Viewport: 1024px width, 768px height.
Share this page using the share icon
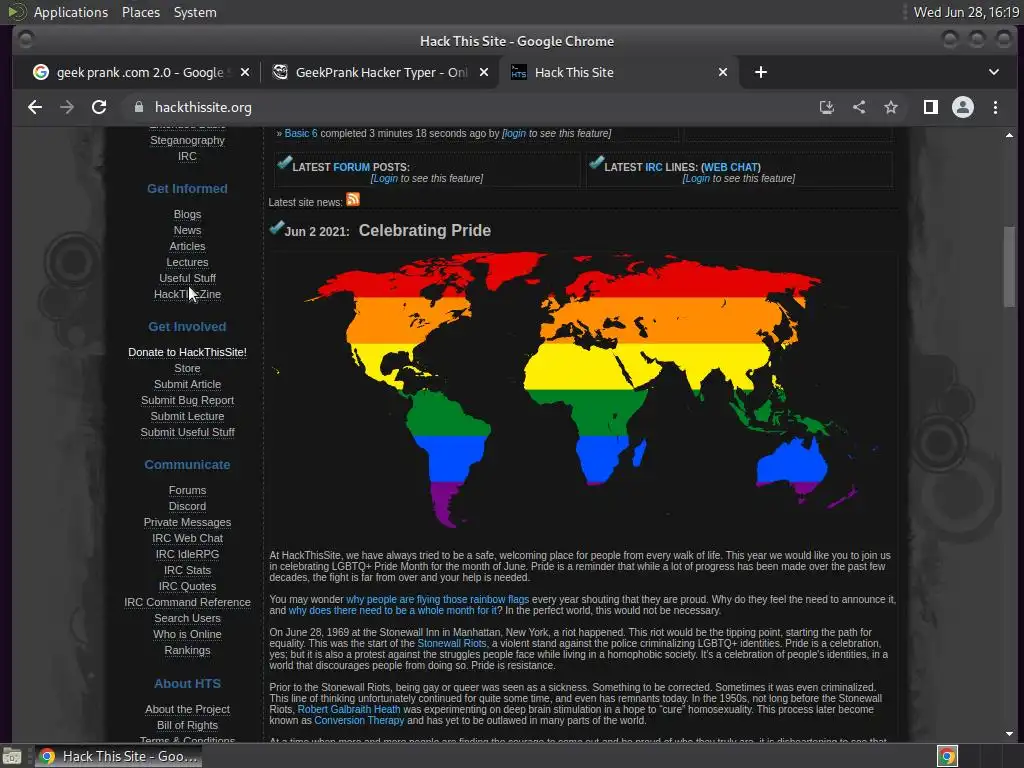coord(859,107)
